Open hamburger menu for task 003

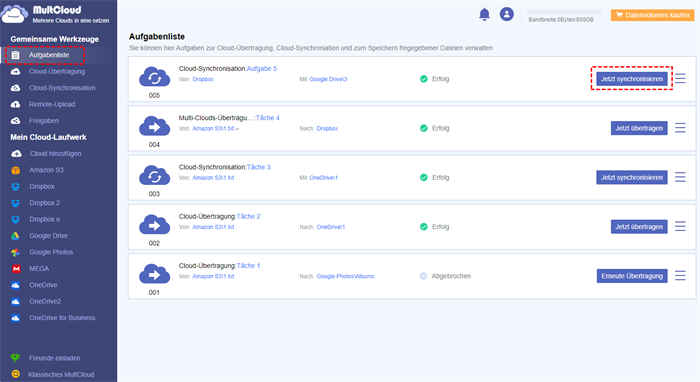click(x=680, y=177)
